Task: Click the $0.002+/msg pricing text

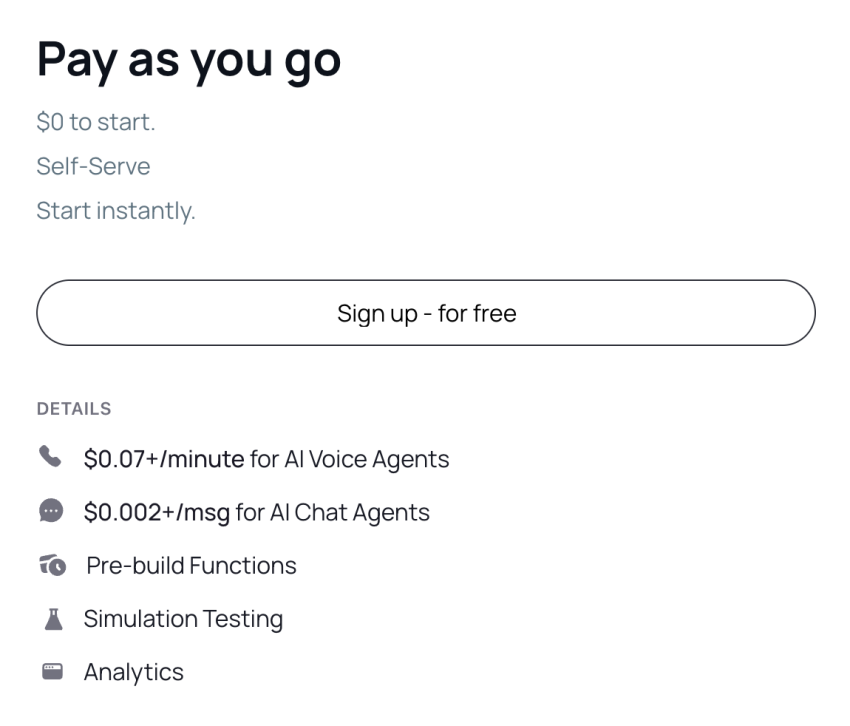Action: [149, 511]
